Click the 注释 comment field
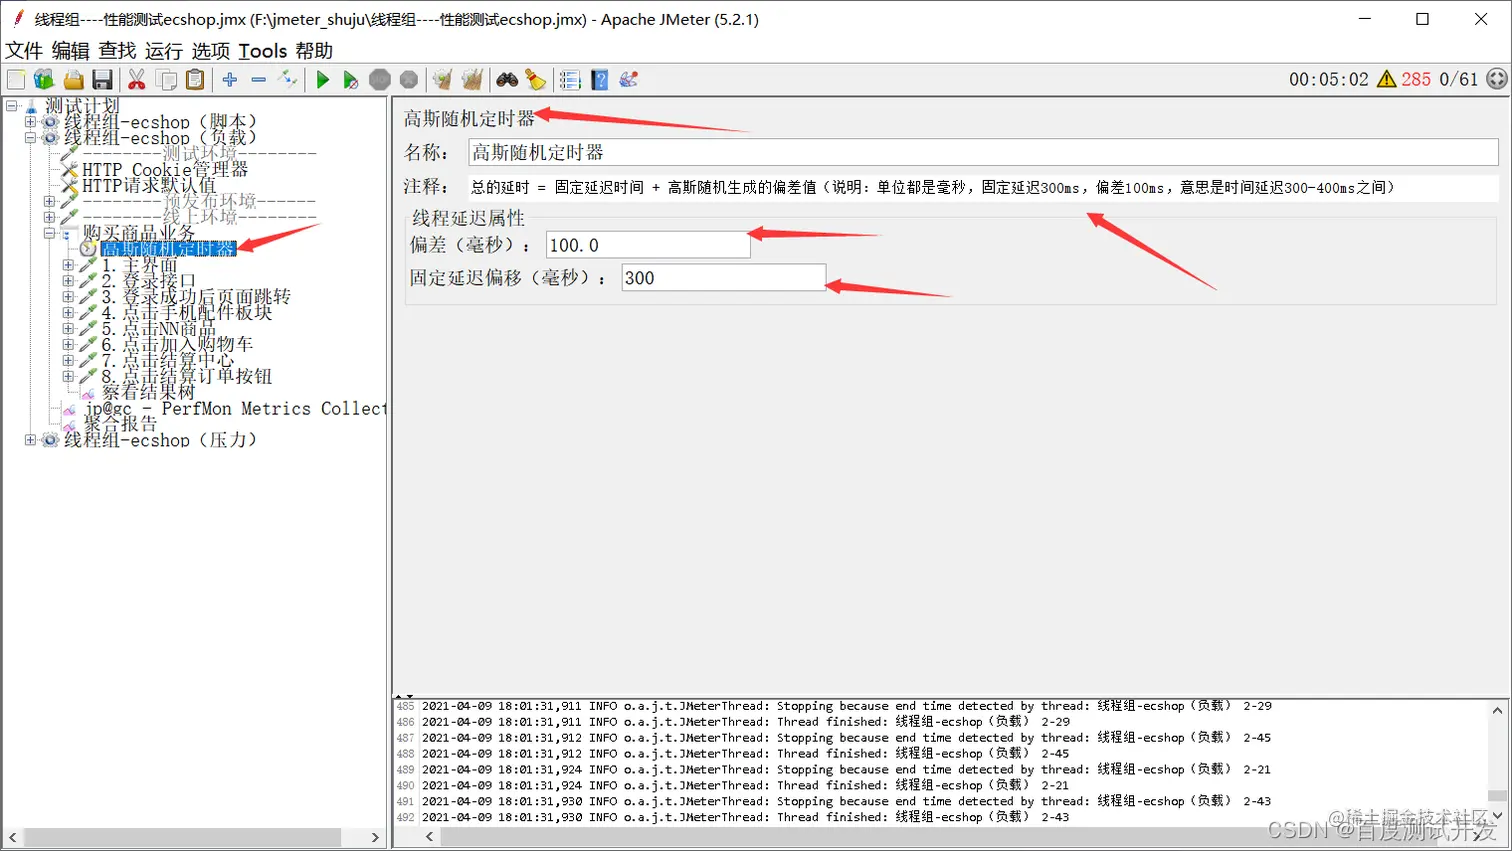Viewport: 1512px width, 851px height. [983, 187]
